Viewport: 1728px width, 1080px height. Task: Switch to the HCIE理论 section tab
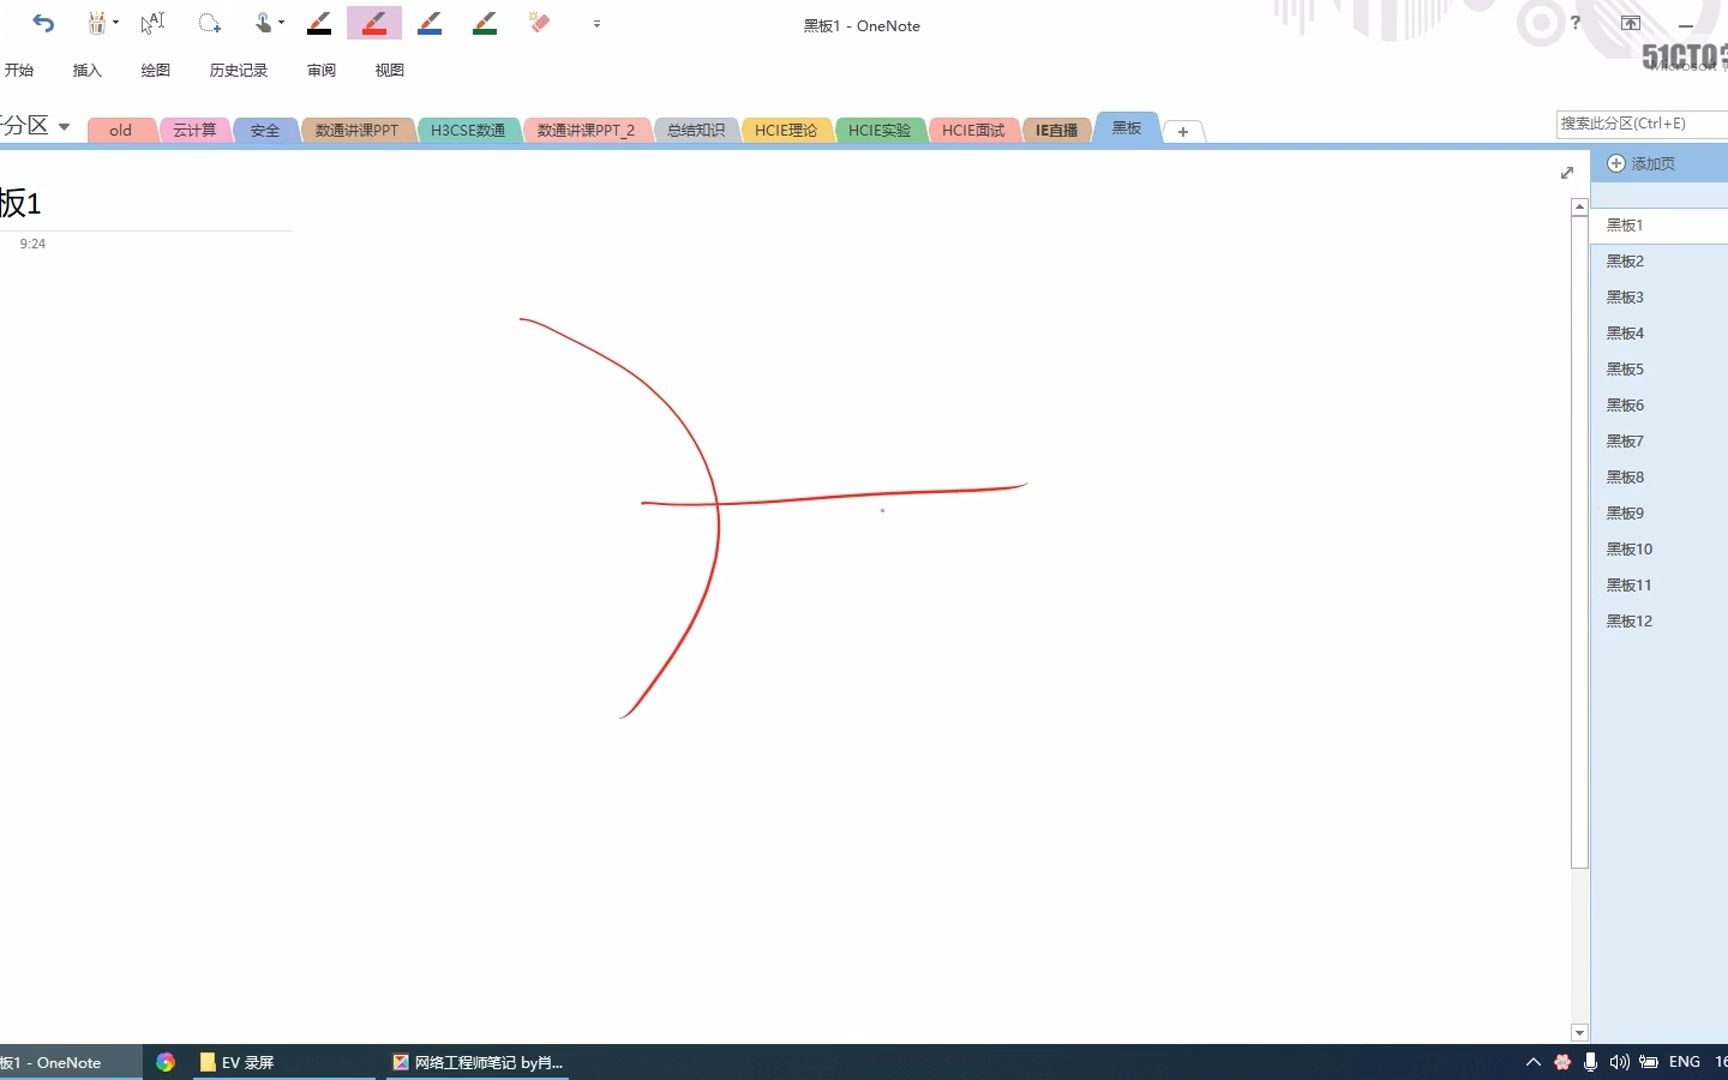[x=786, y=130]
